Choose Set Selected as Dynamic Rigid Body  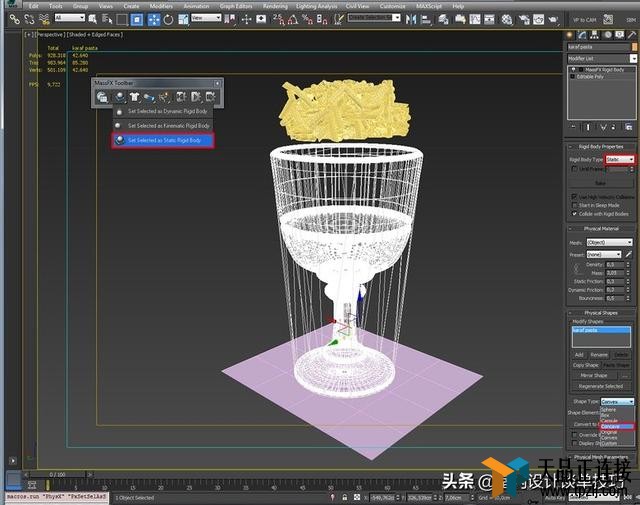coord(163,111)
